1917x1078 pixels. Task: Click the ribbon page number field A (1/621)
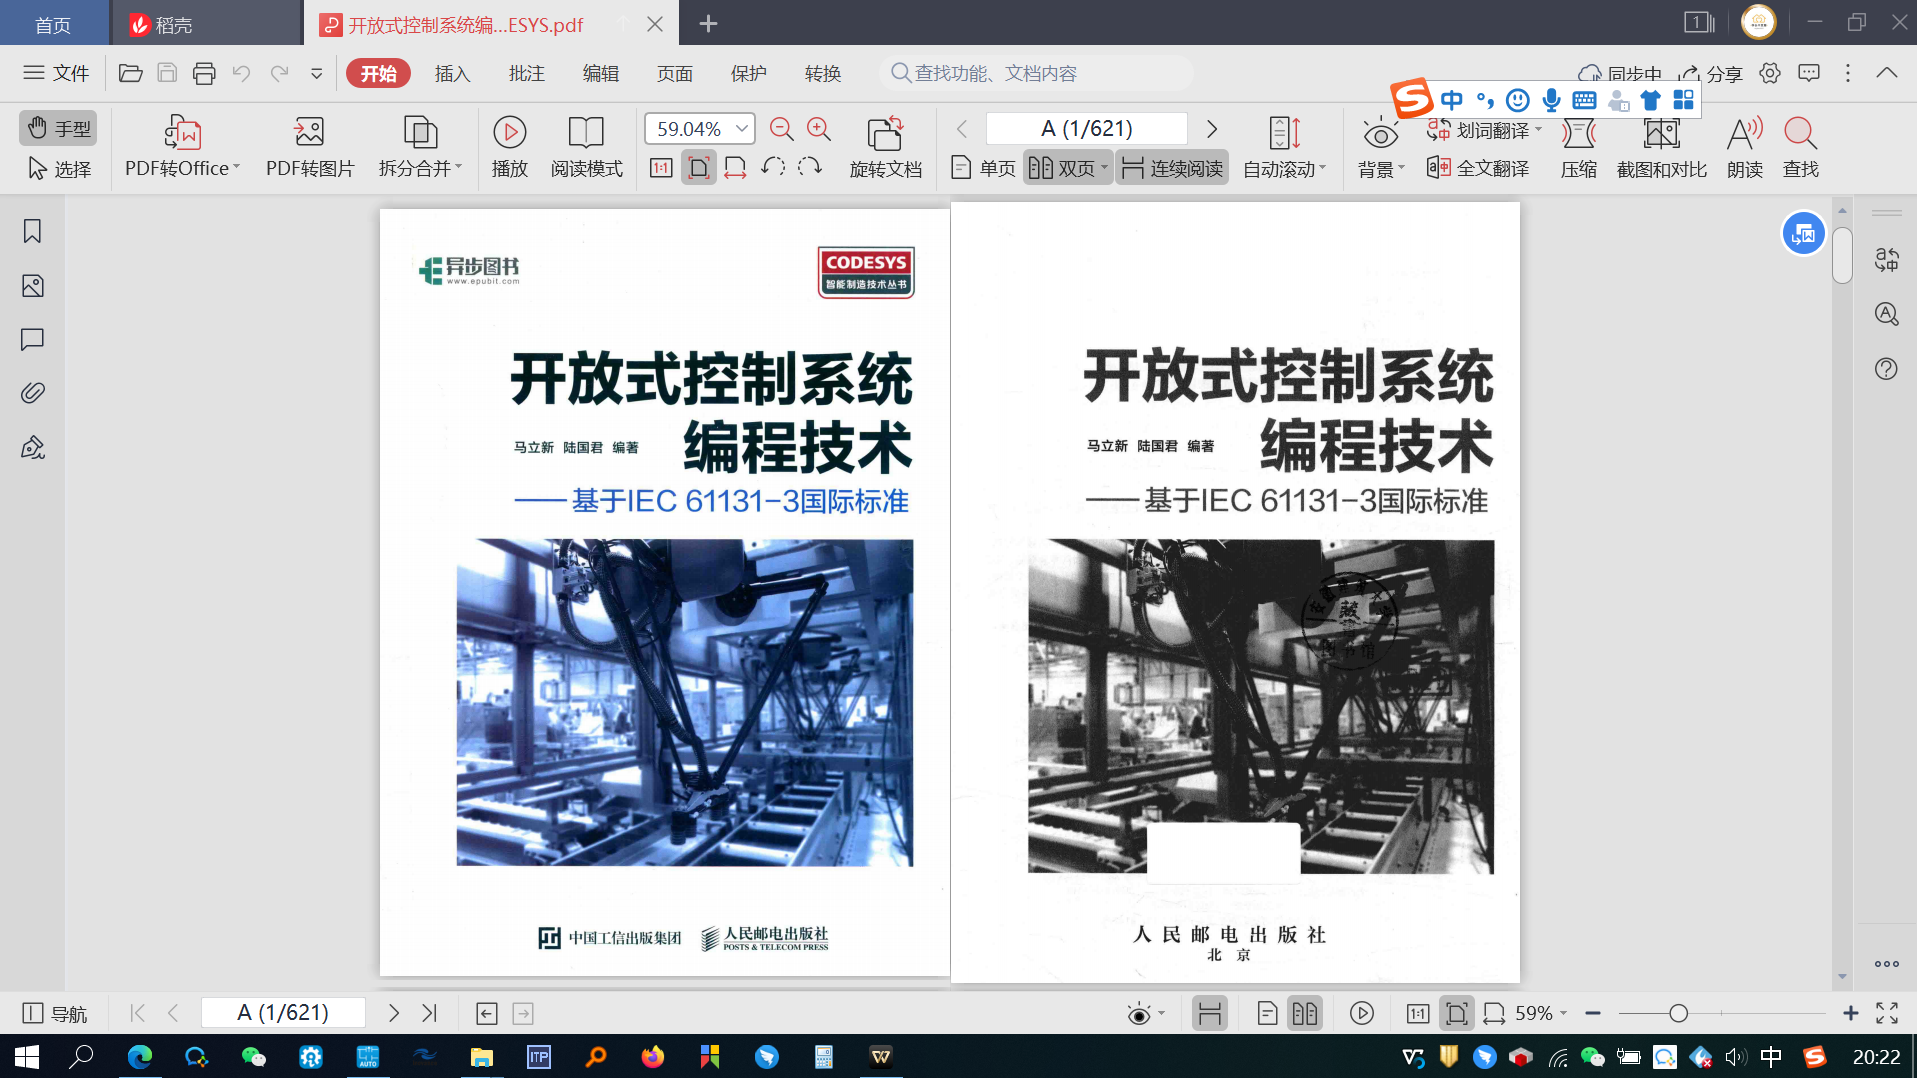(1087, 129)
